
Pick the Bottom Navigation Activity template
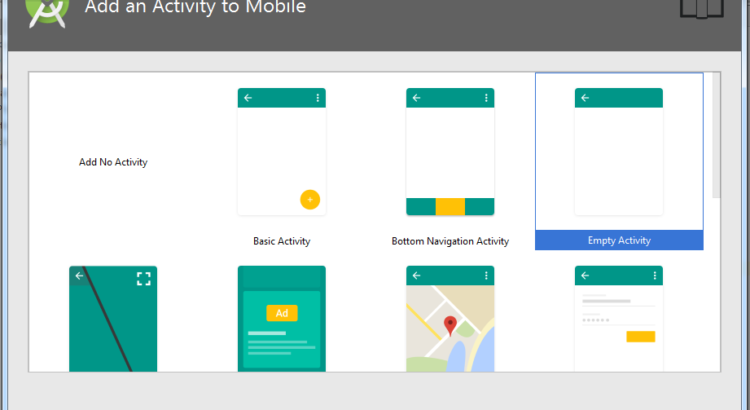click(450, 152)
